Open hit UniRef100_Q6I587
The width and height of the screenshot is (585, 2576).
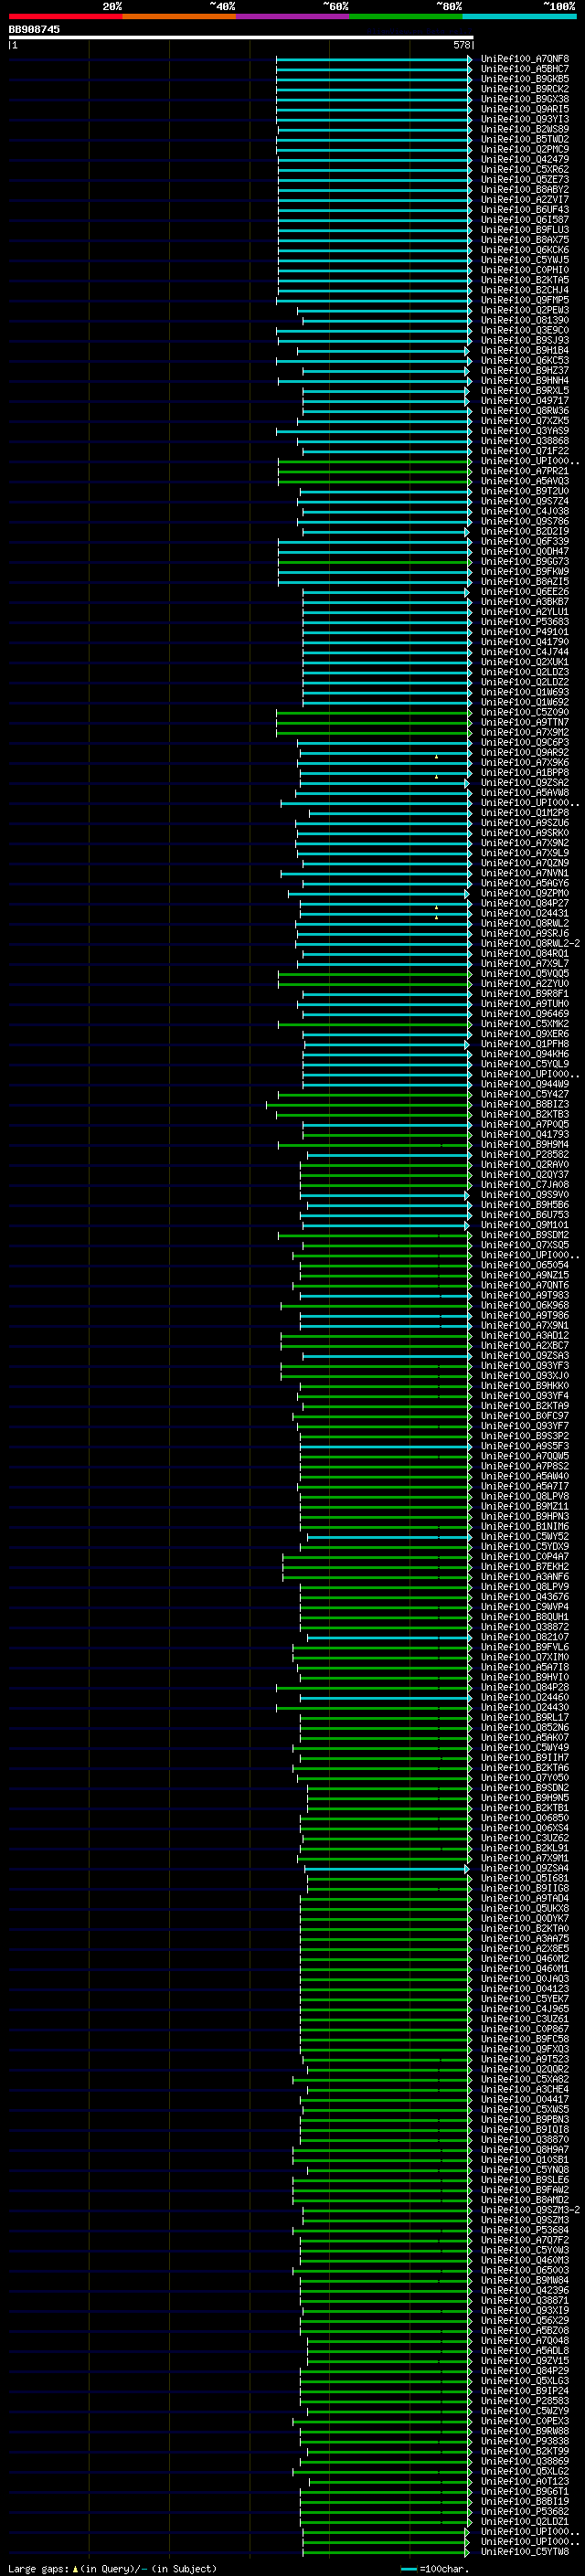click(525, 220)
